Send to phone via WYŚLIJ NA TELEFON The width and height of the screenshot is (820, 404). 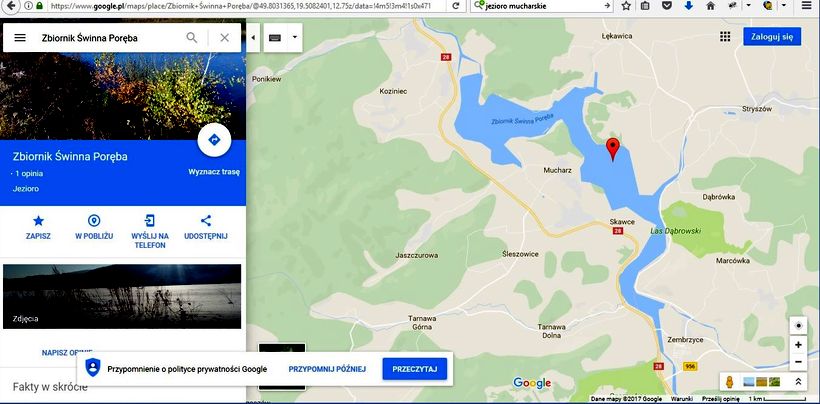pyautogui.click(x=150, y=221)
